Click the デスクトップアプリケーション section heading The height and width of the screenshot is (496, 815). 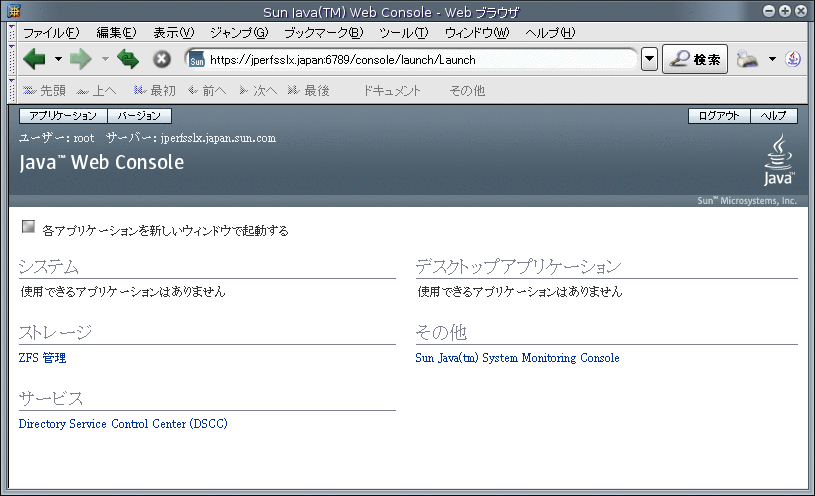[518, 267]
